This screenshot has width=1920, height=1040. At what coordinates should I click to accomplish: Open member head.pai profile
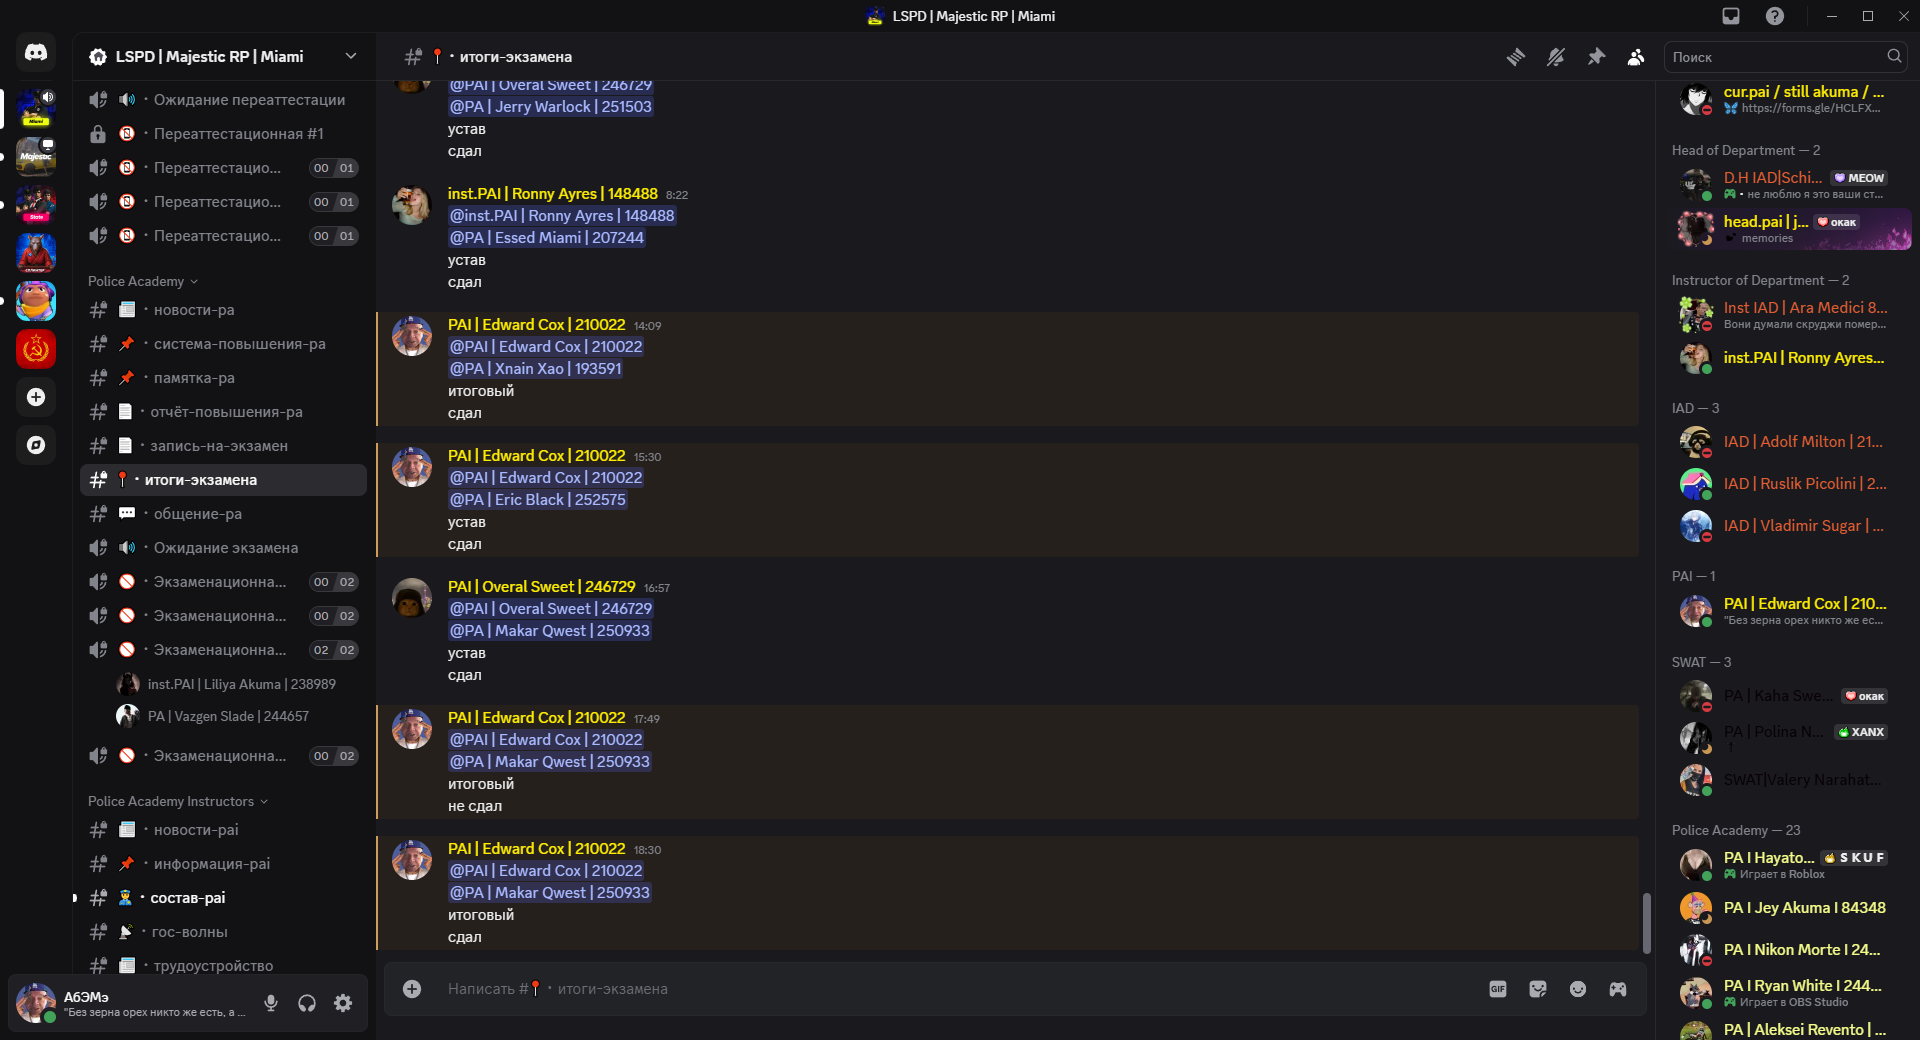click(1794, 228)
